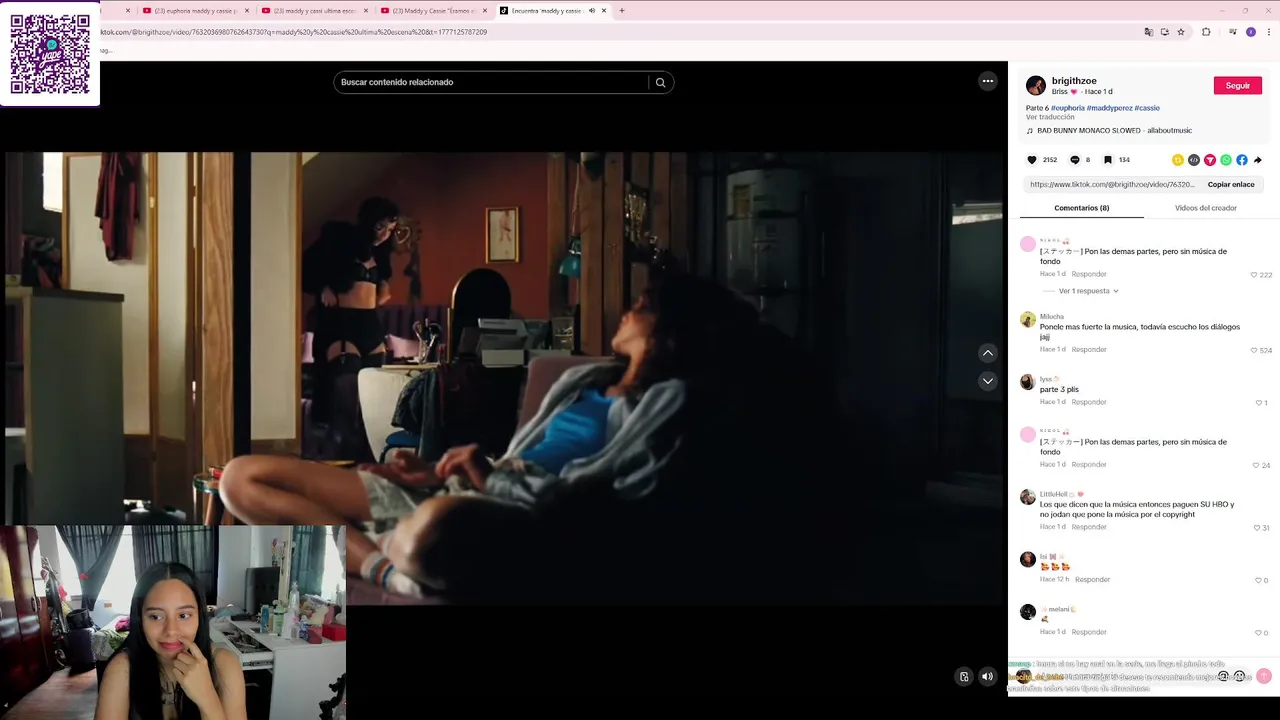Switch to the Comentarios (8) tab
This screenshot has width=1280, height=720.
tap(1082, 208)
